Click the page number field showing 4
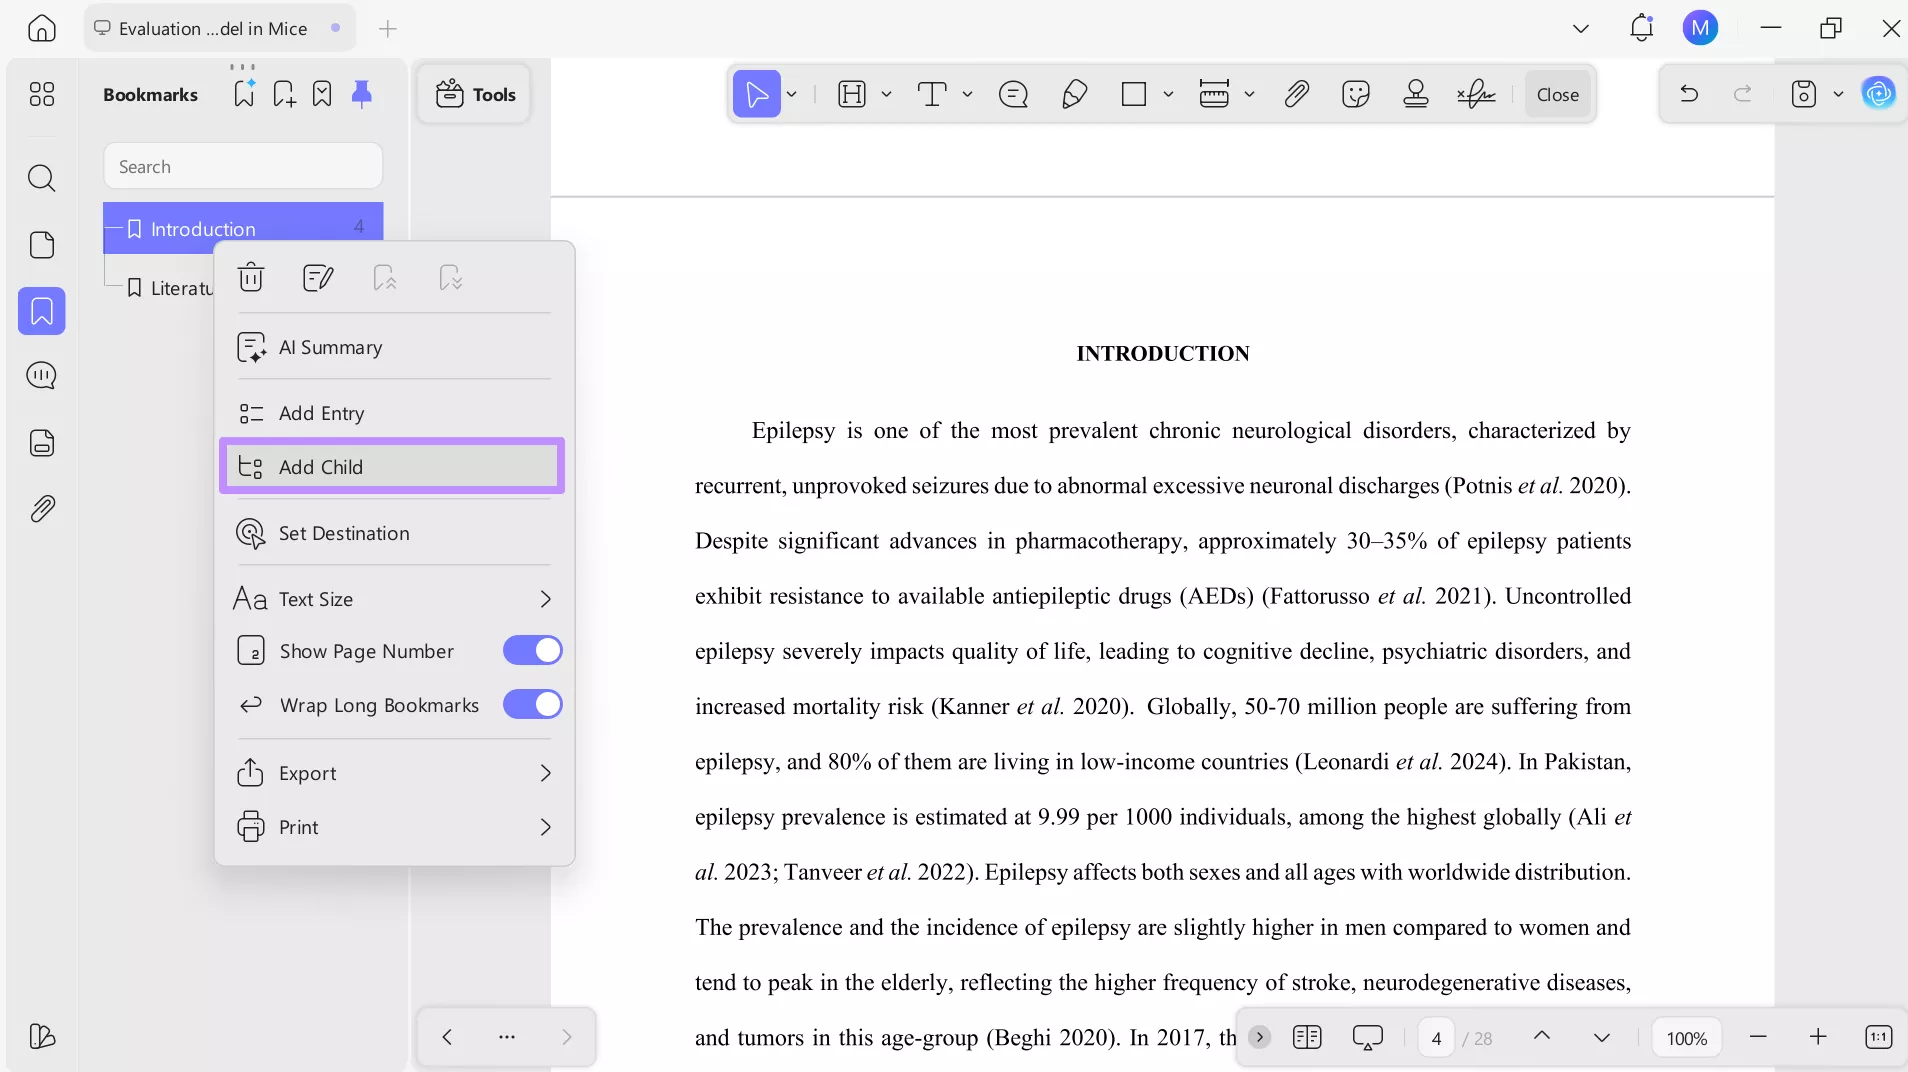 click(x=1436, y=1038)
